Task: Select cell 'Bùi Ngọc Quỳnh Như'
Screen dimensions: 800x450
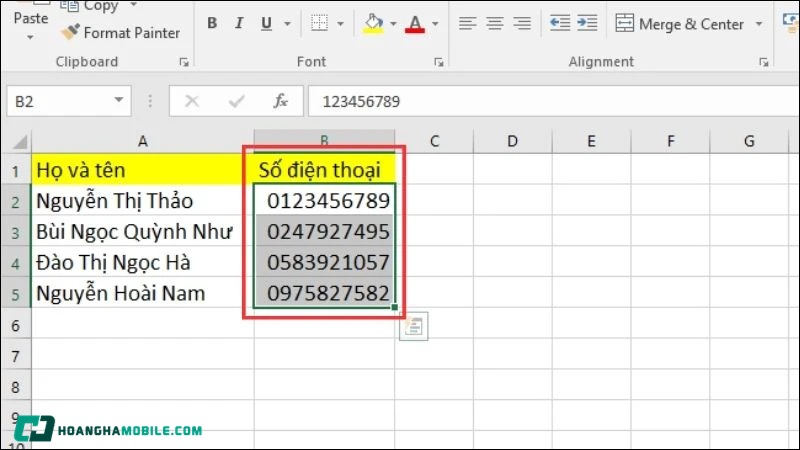Action: click(x=143, y=232)
